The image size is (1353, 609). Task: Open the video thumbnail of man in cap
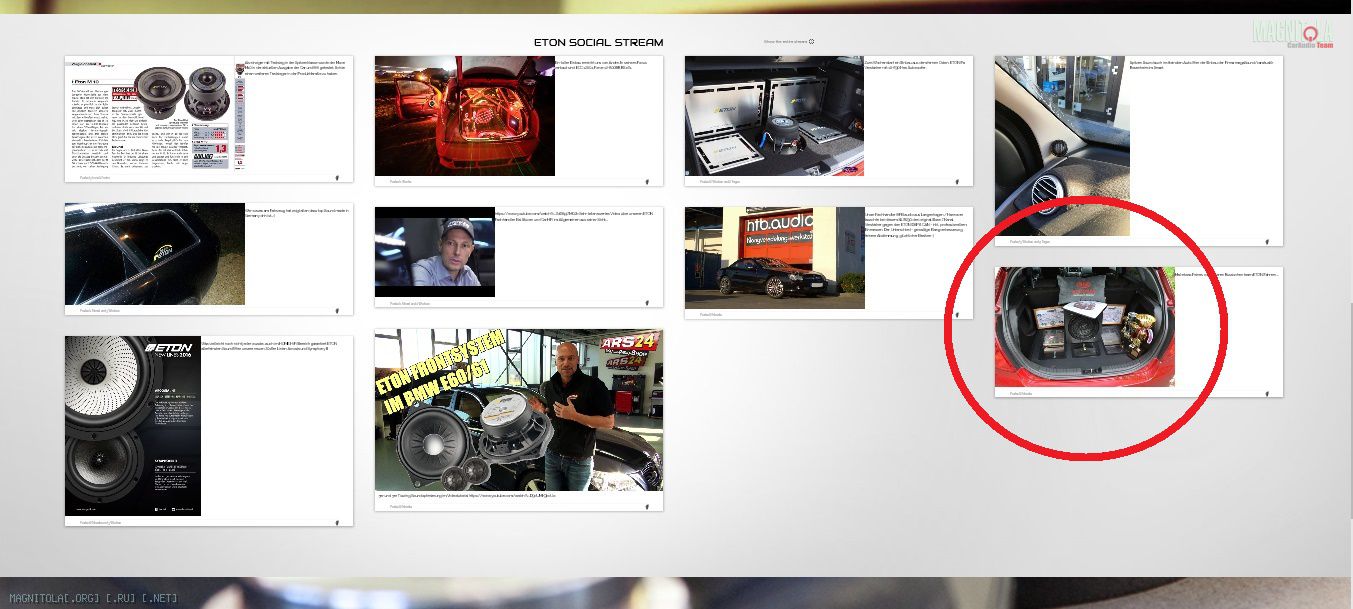coord(434,252)
